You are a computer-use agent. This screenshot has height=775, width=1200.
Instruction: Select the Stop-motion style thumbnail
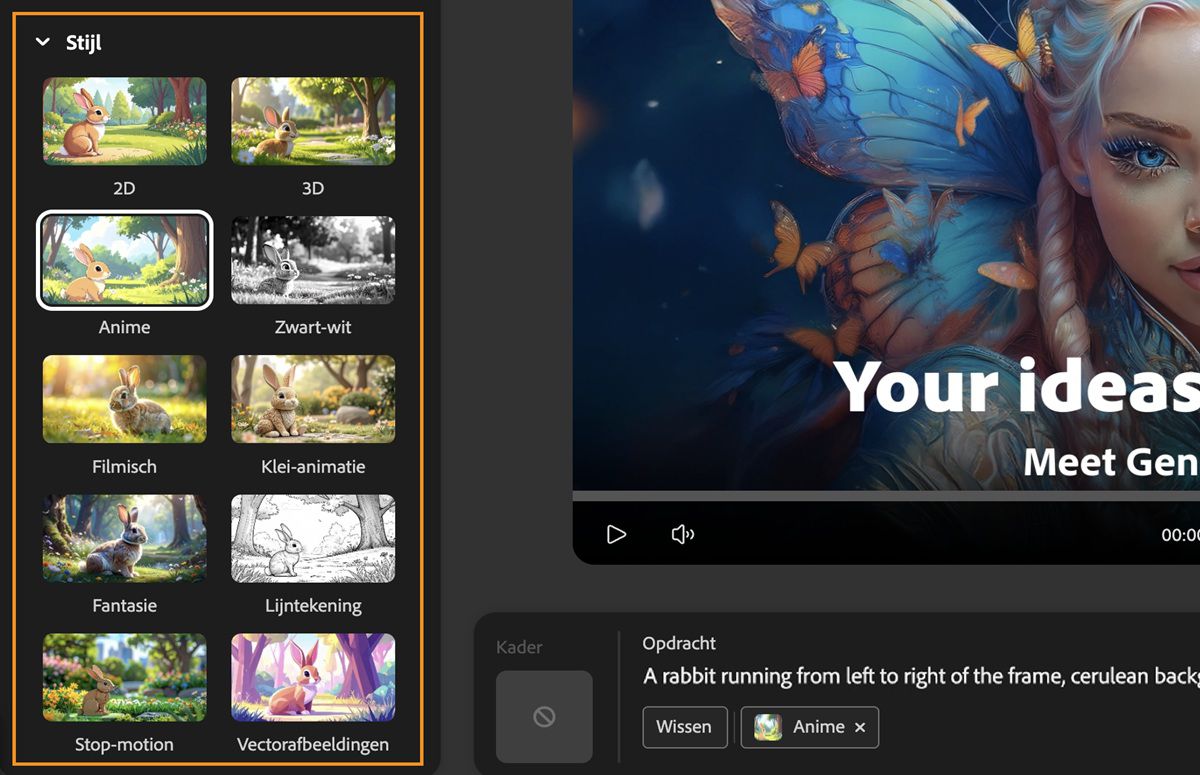coord(125,677)
